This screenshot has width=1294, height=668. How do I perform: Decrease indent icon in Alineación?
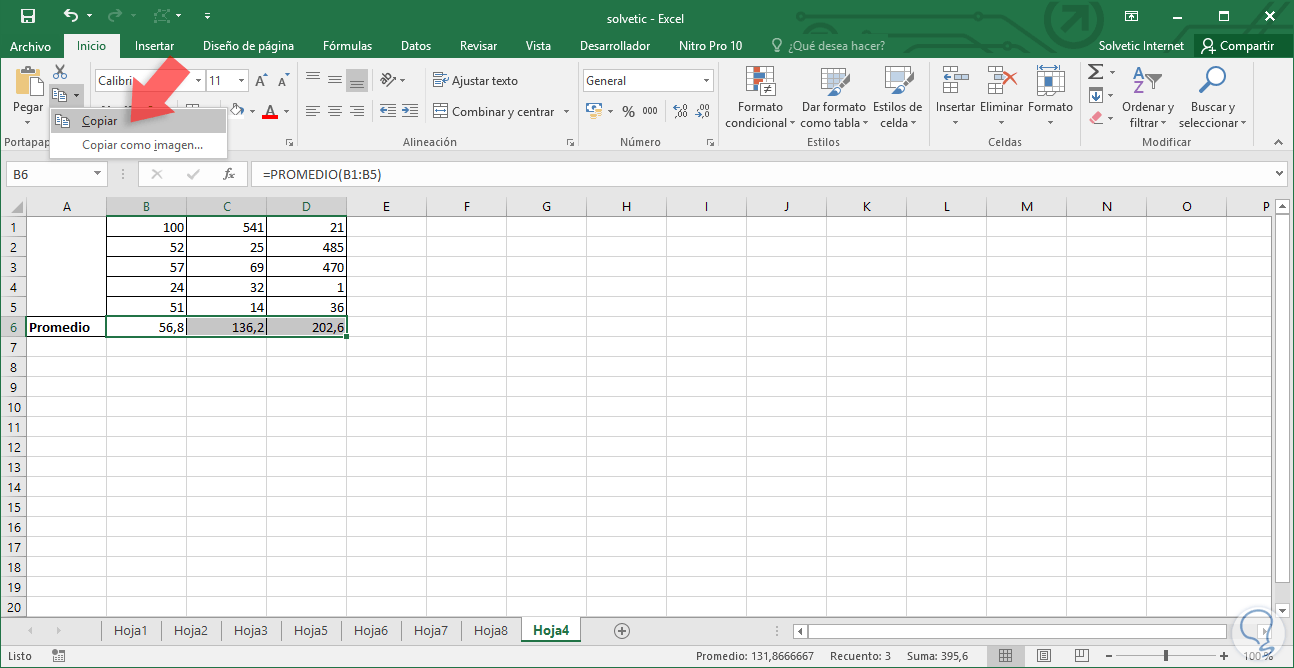(x=387, y=111)
